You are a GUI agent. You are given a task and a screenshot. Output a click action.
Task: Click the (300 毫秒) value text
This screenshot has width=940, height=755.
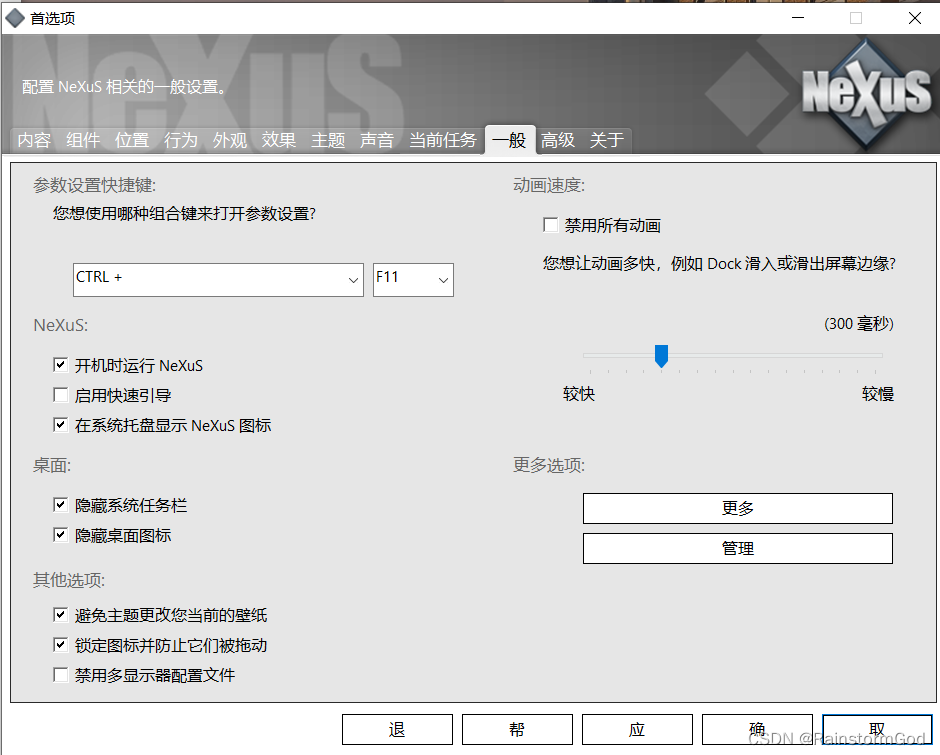point(858,324)
